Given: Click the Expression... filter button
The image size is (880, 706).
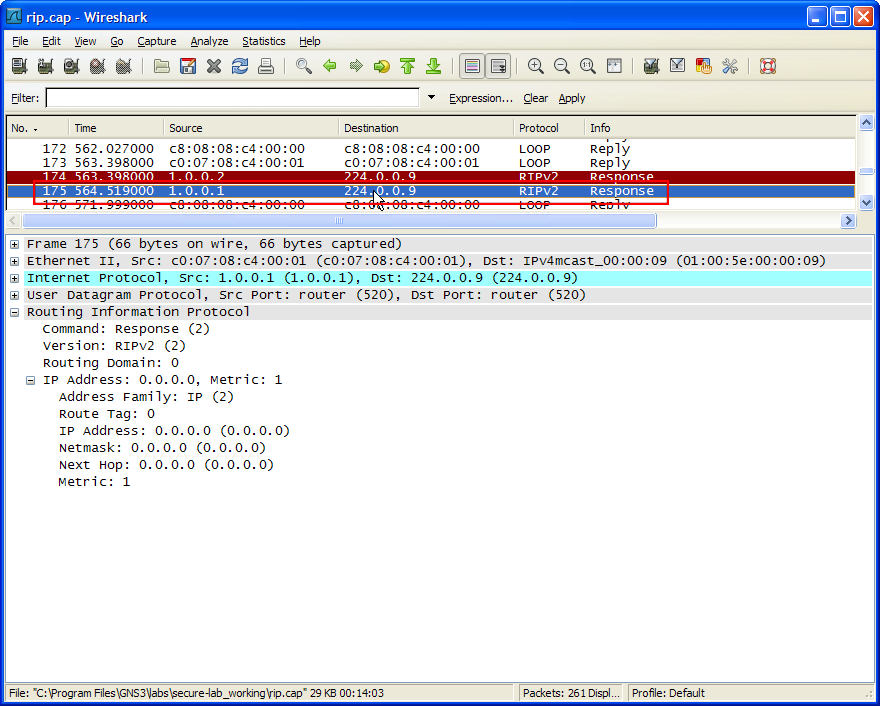Looking at the screenshot, I should click(481, 98).
